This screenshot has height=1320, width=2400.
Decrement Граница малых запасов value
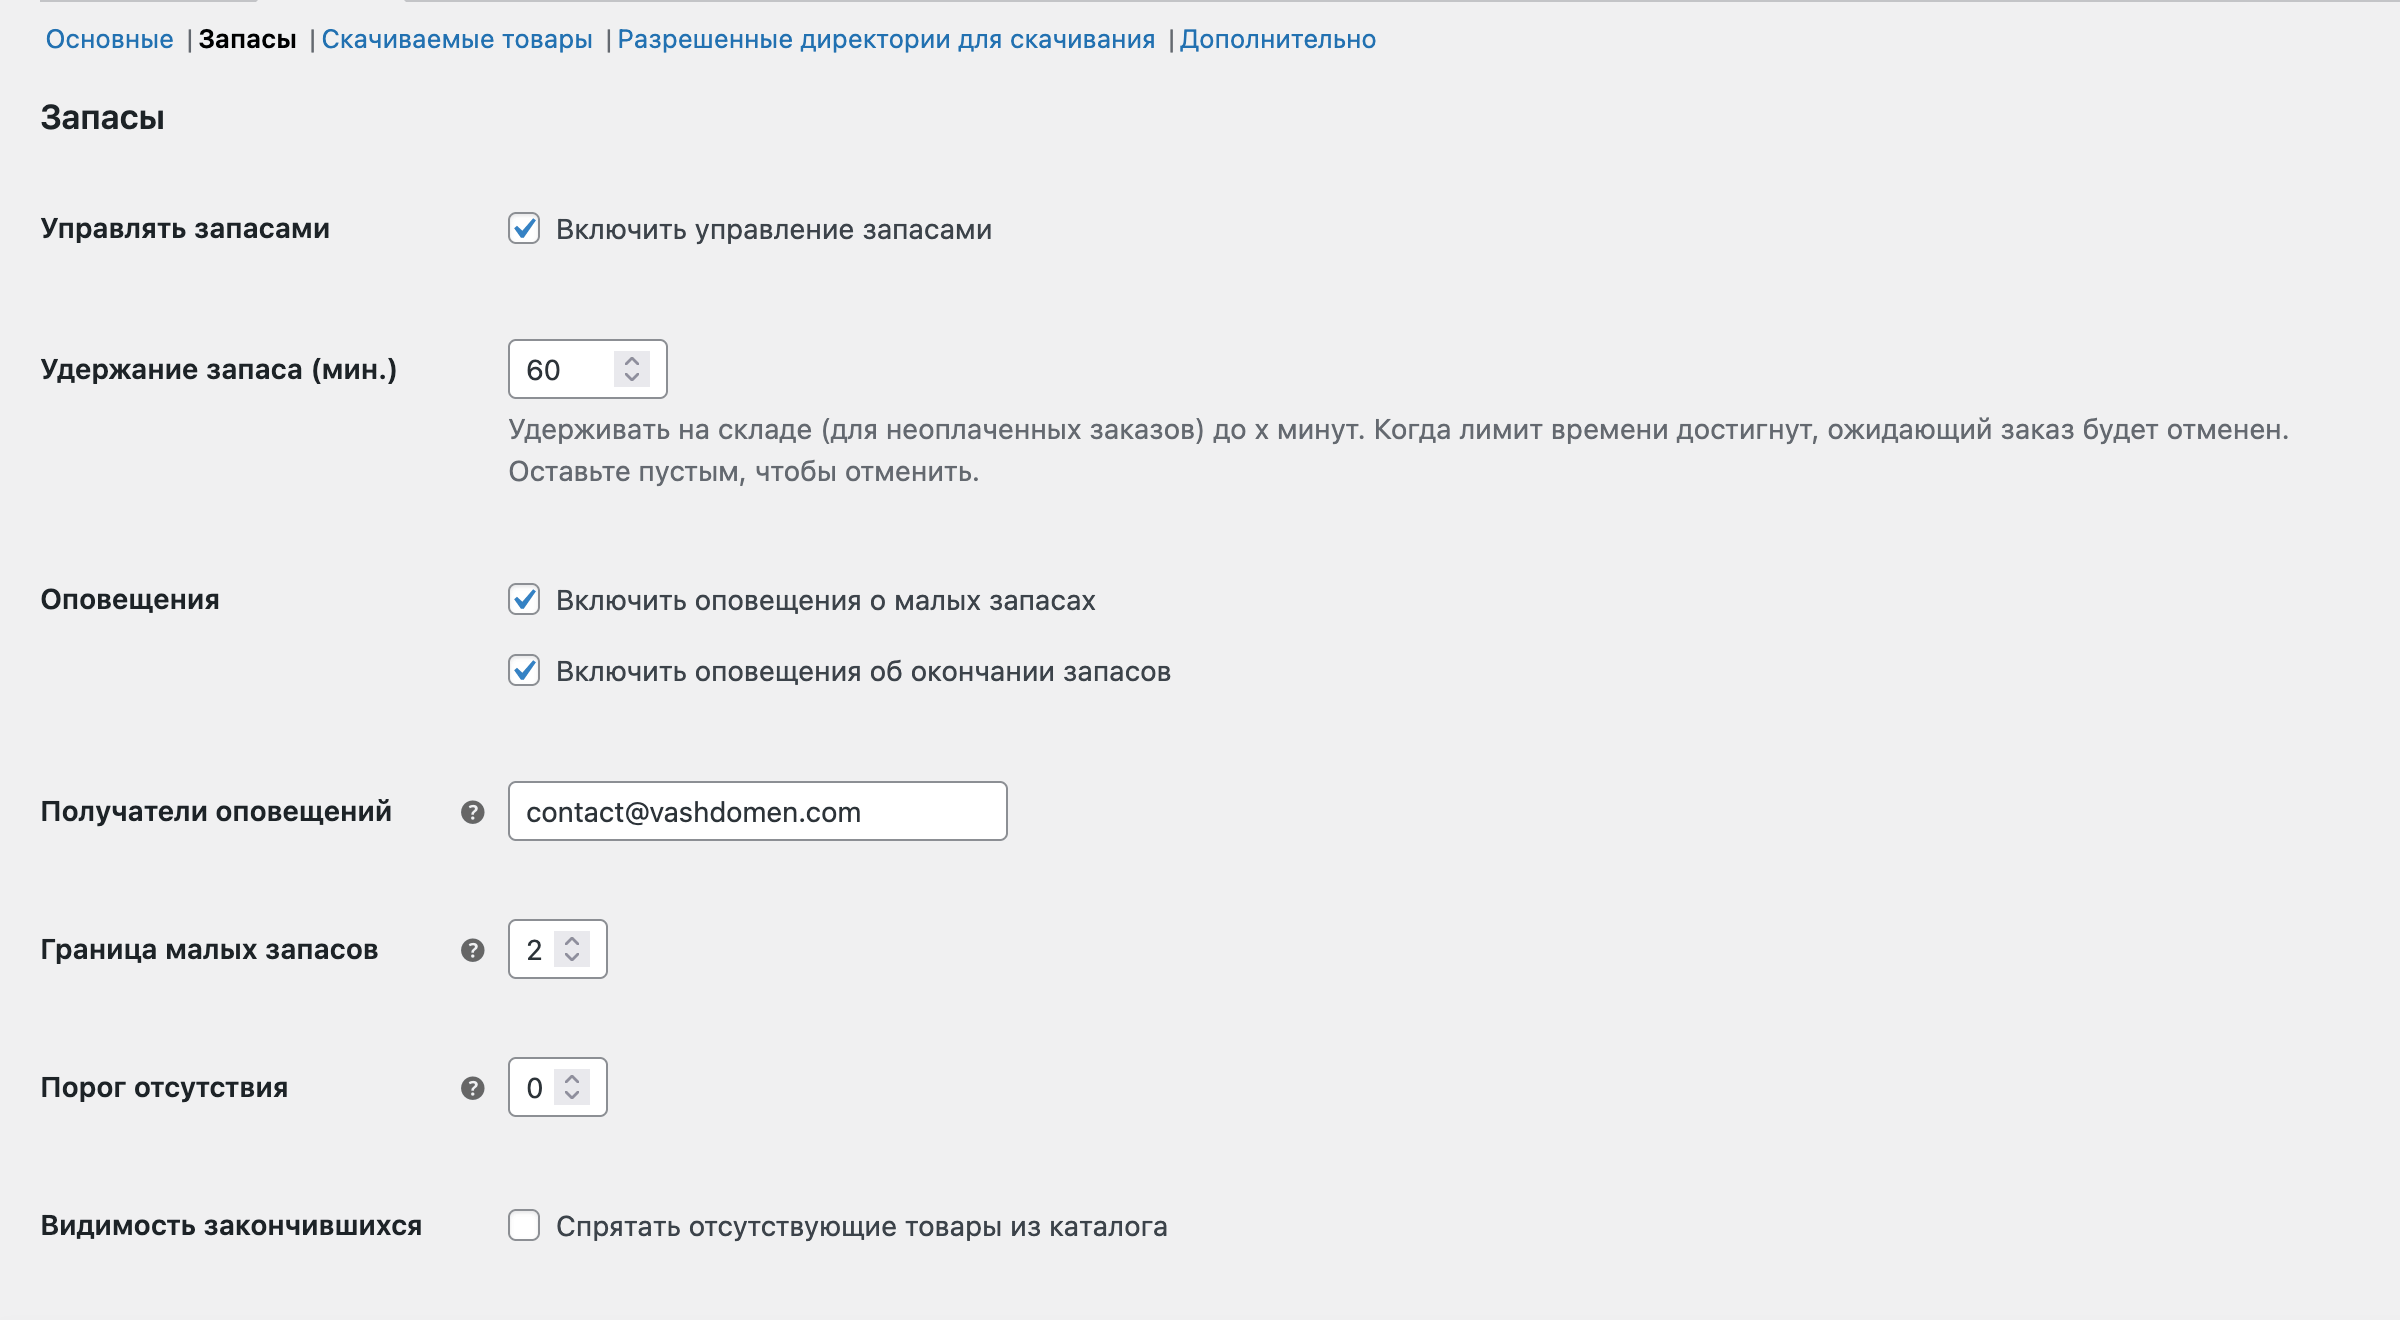[x=572, y=958]
